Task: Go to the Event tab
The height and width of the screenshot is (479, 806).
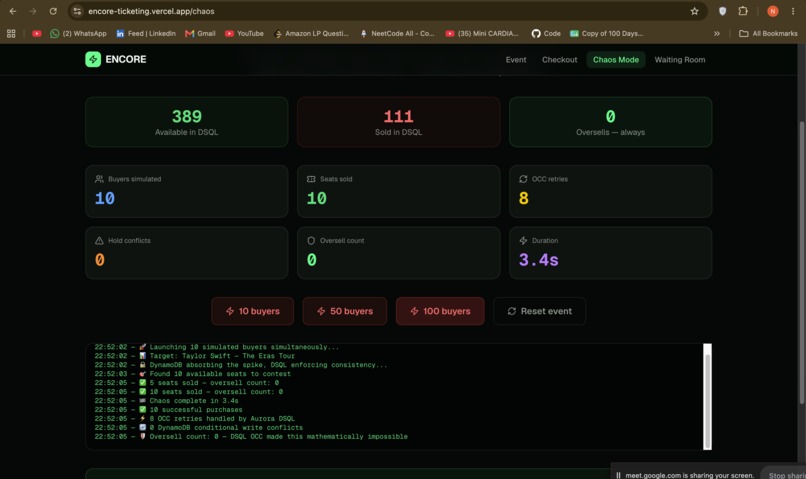Action: pyautogui.click(x=516, y=60)
